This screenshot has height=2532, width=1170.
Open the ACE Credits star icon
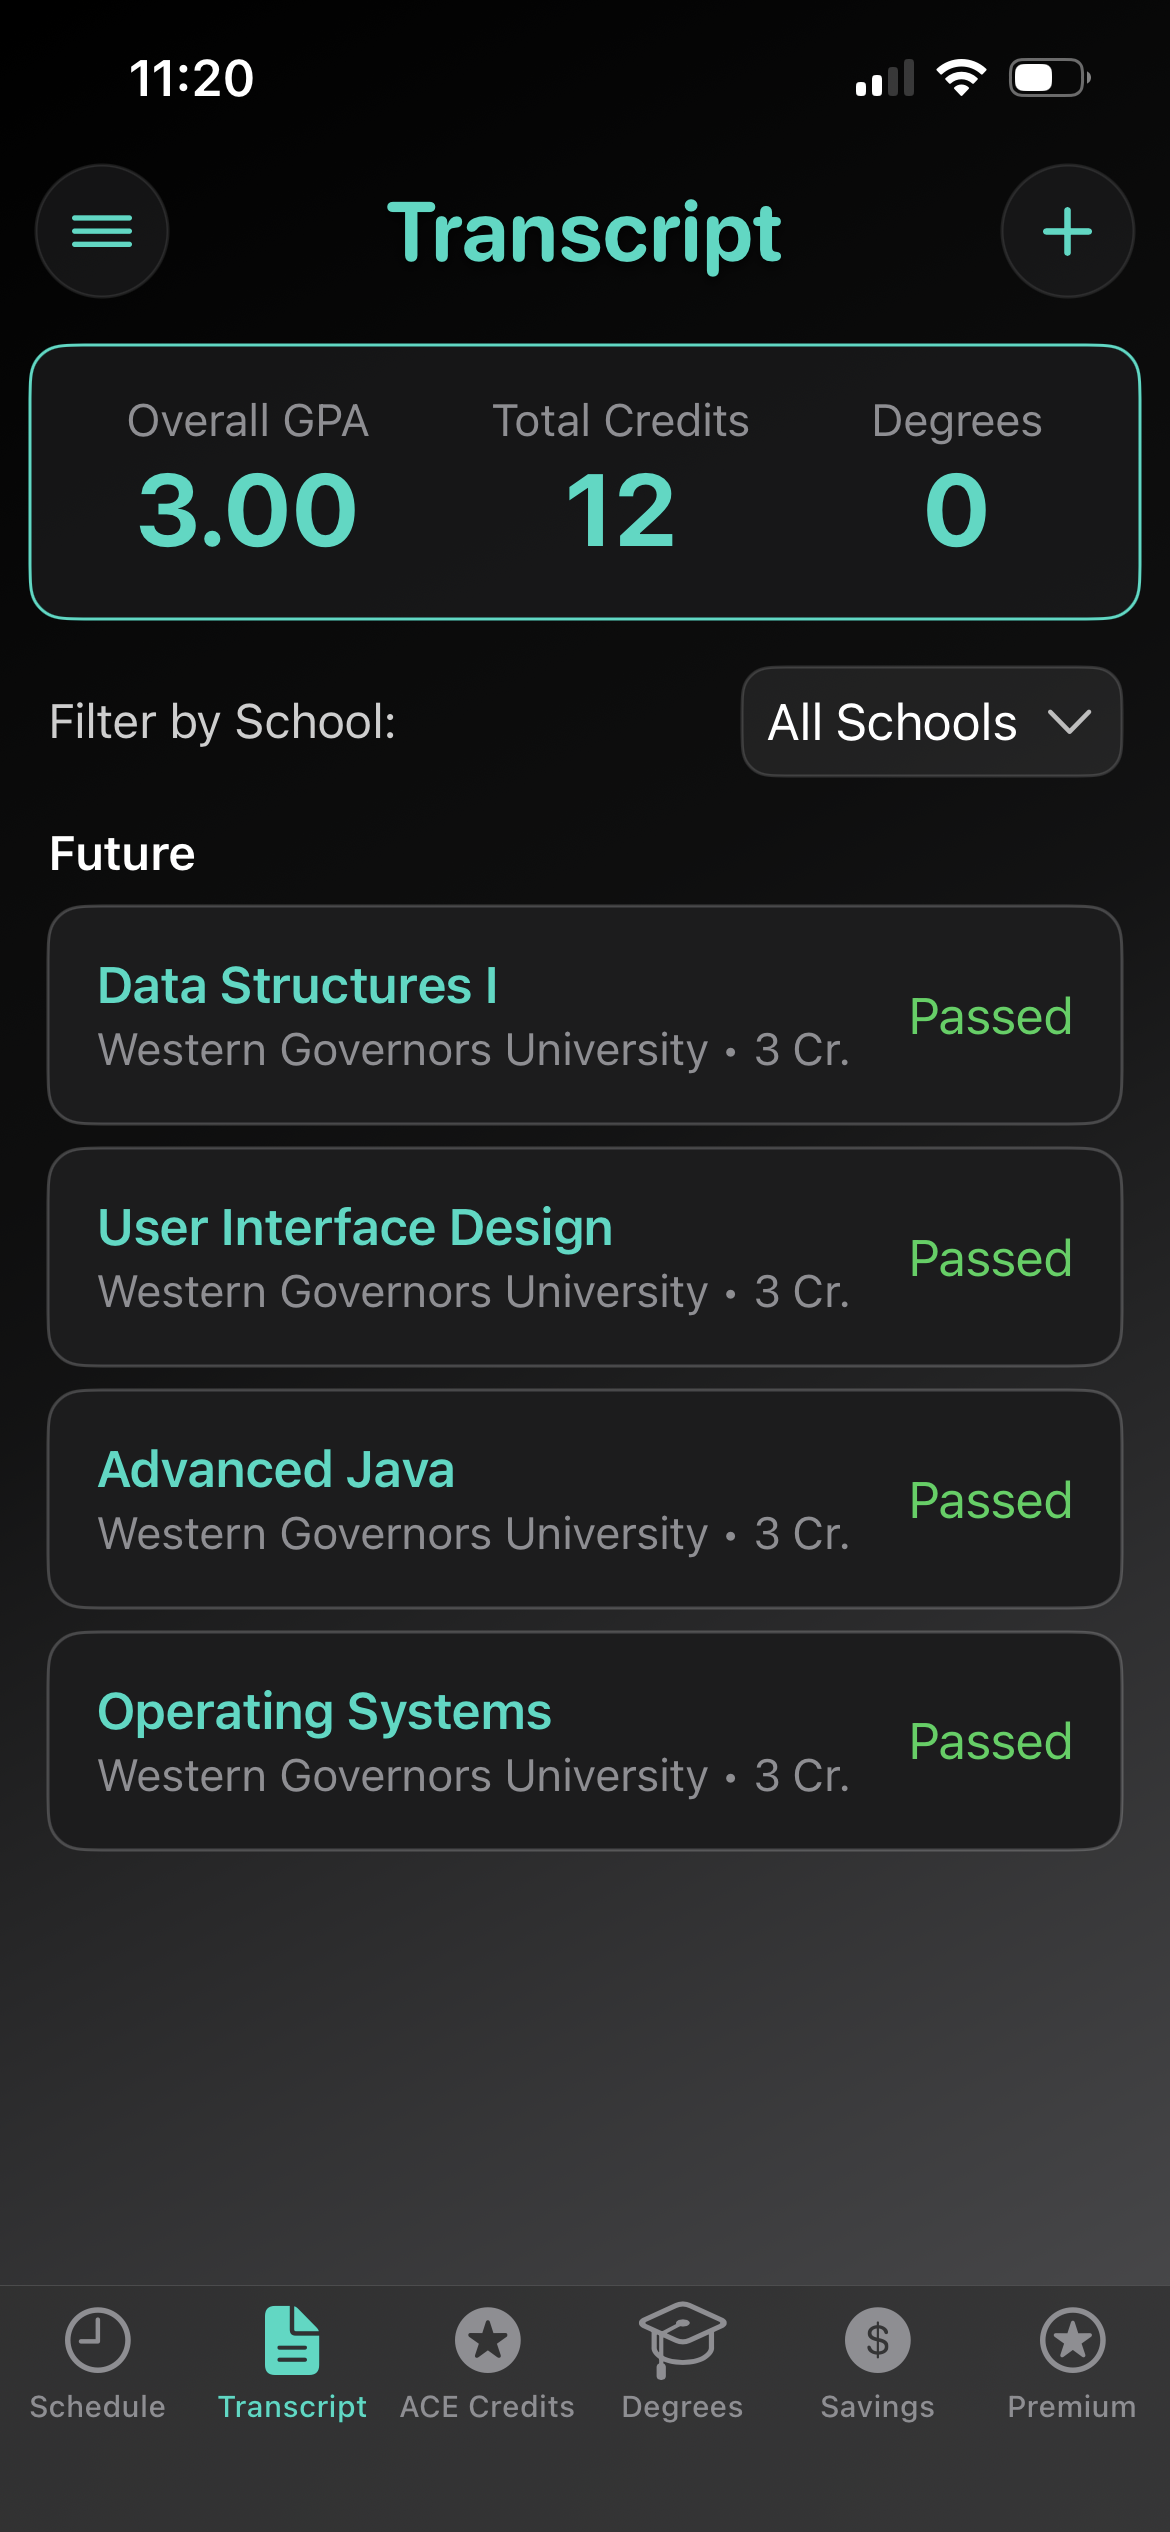pyautogui.click(x=487, y=2340)
